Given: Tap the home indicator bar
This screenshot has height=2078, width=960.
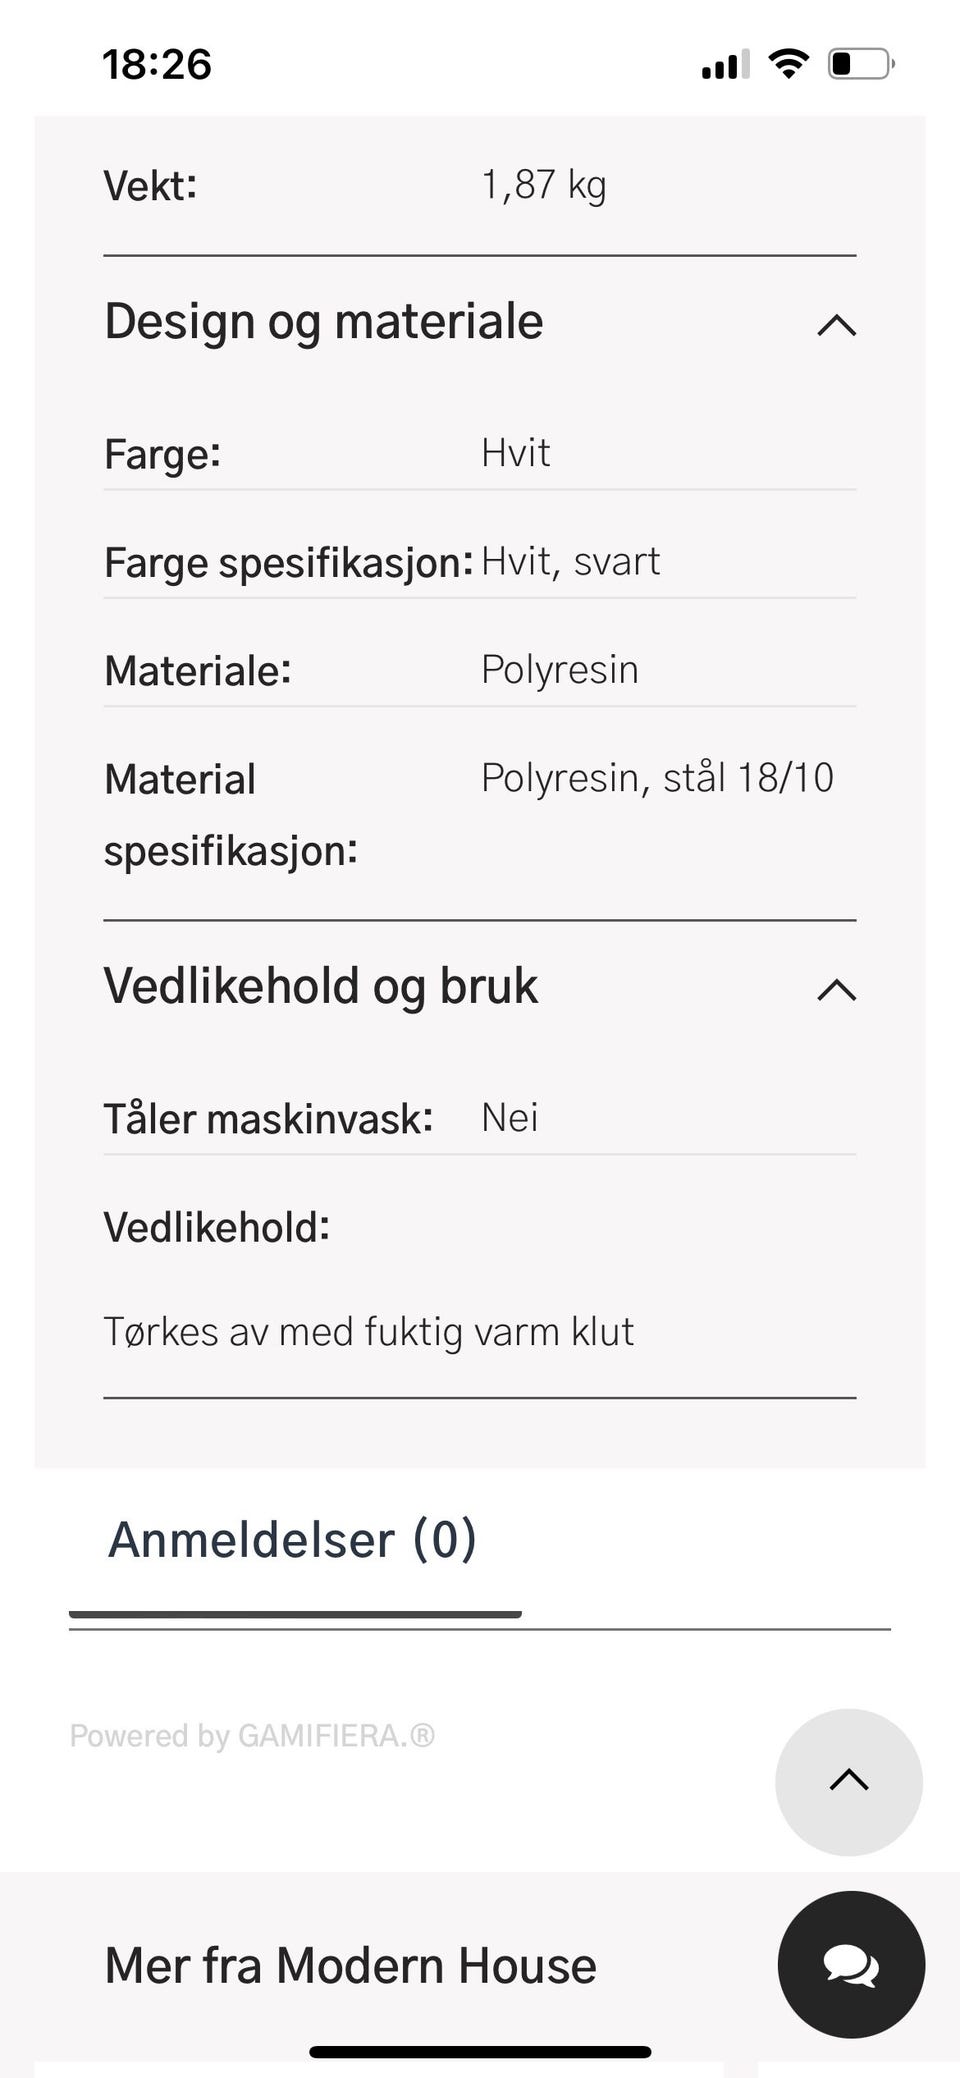Looking at the screenshot, I should click(480, 2052).
